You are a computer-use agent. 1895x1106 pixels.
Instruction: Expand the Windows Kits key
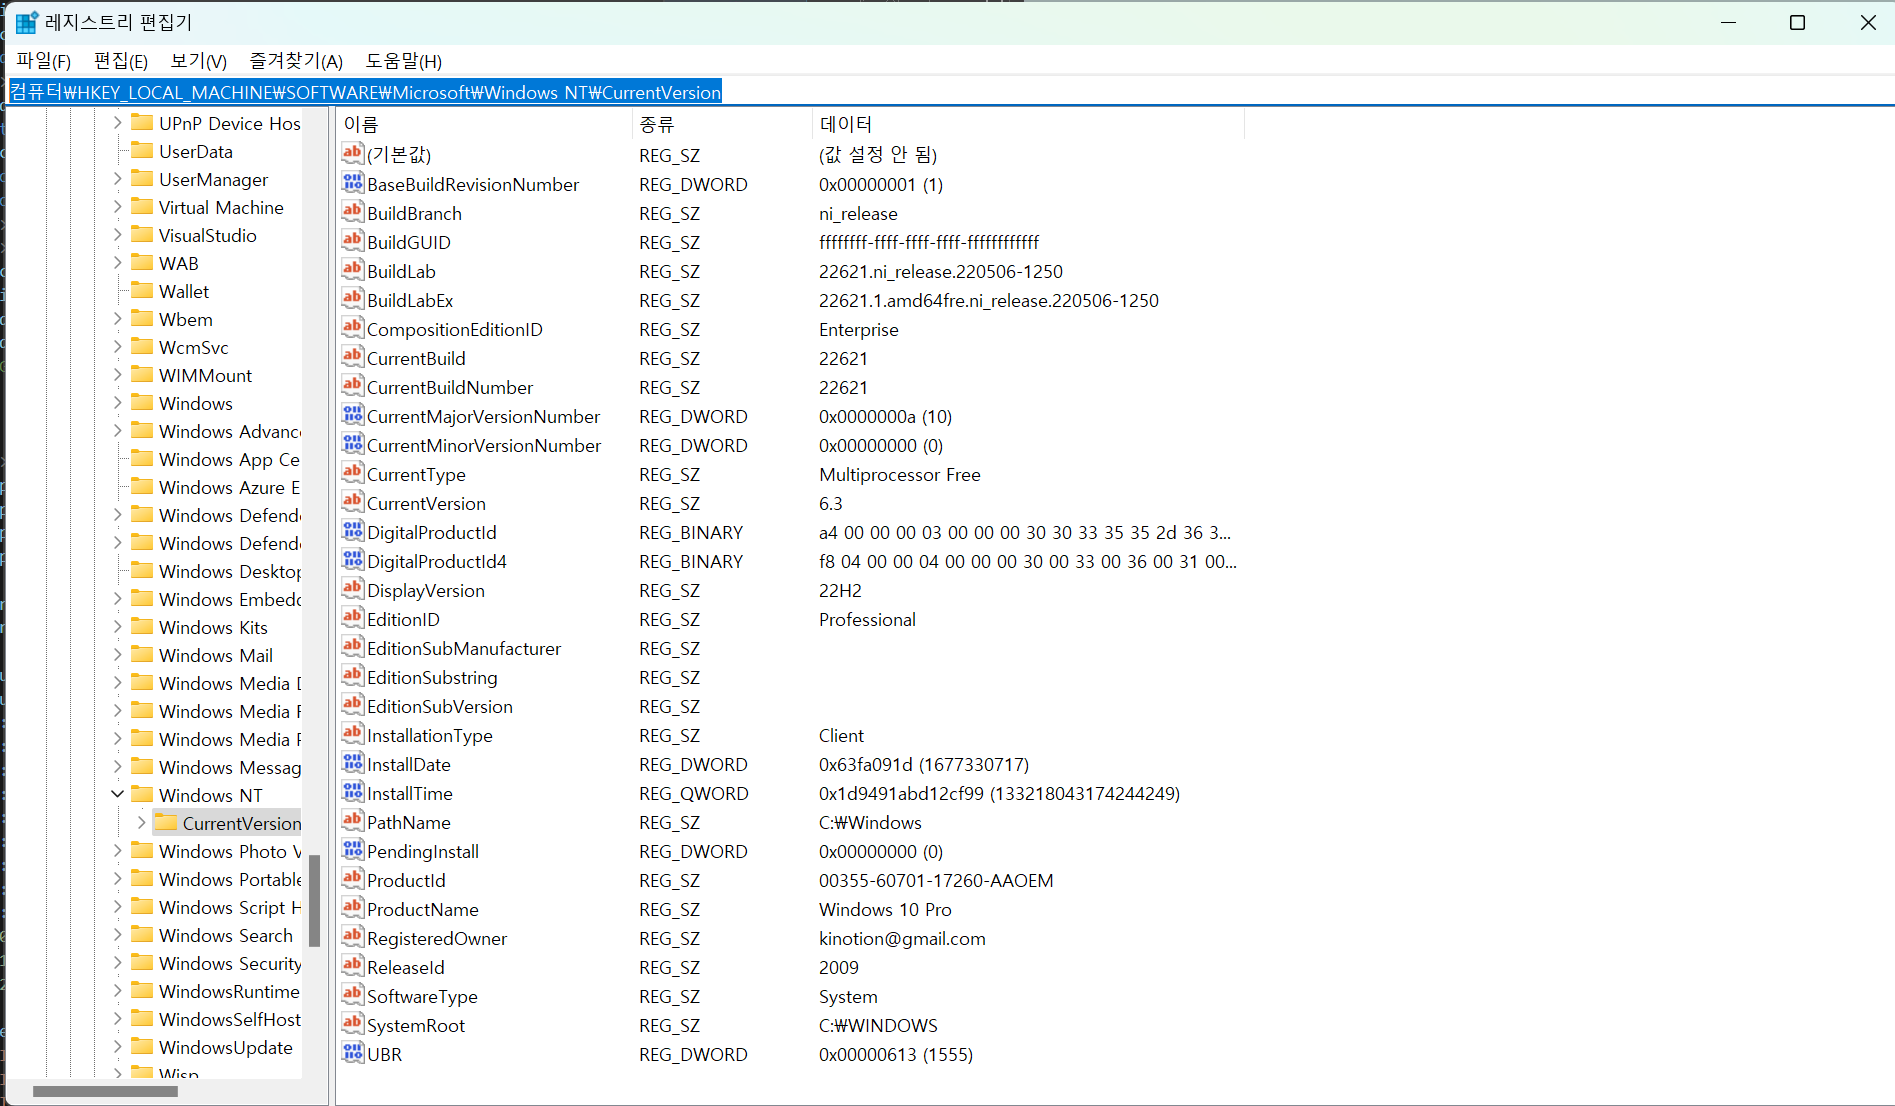[117, 626]
